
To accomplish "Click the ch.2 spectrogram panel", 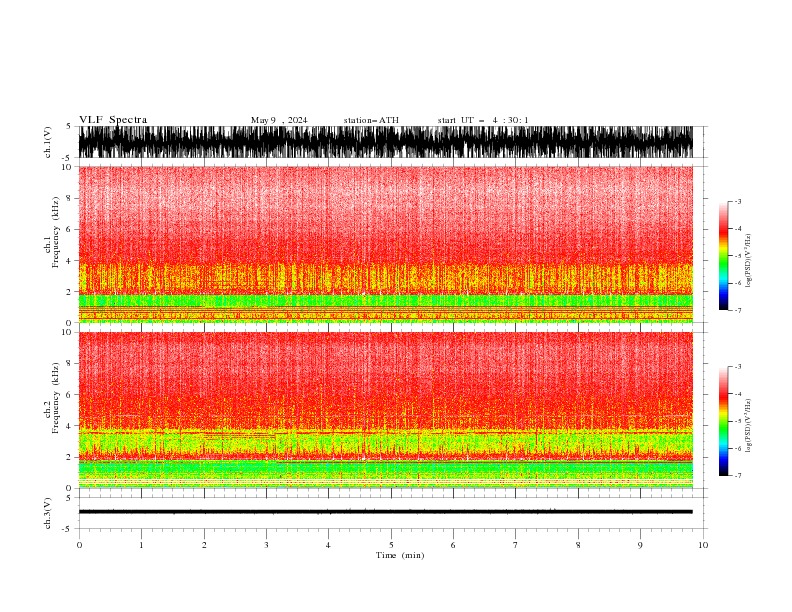I will [385, 410].
